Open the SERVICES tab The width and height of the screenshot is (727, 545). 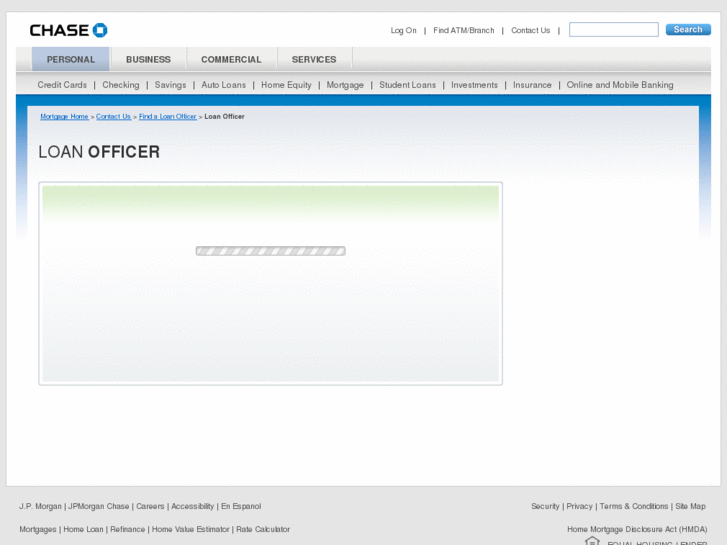click(x=314, y=59)
